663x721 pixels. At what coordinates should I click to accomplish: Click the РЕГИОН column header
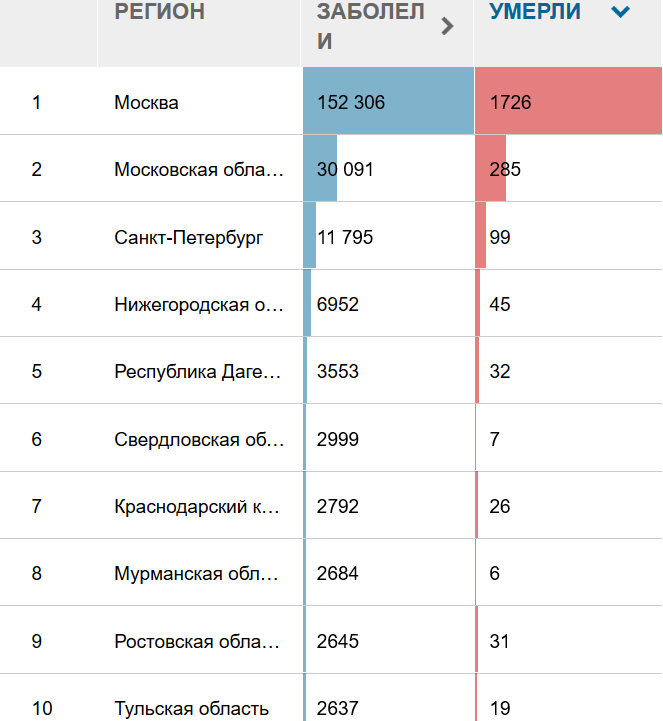coord(160,11)
